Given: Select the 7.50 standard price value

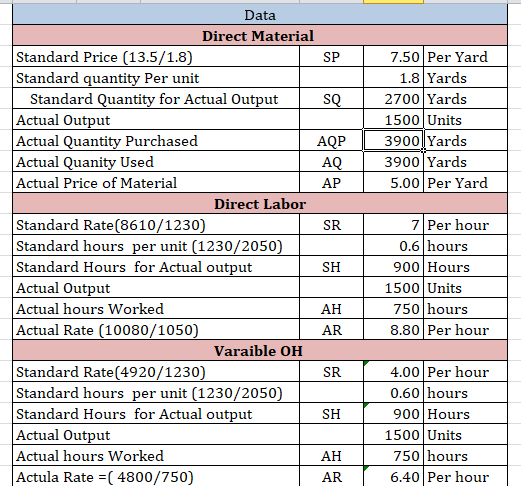Looking at the screenshot, I should [393, 57].
